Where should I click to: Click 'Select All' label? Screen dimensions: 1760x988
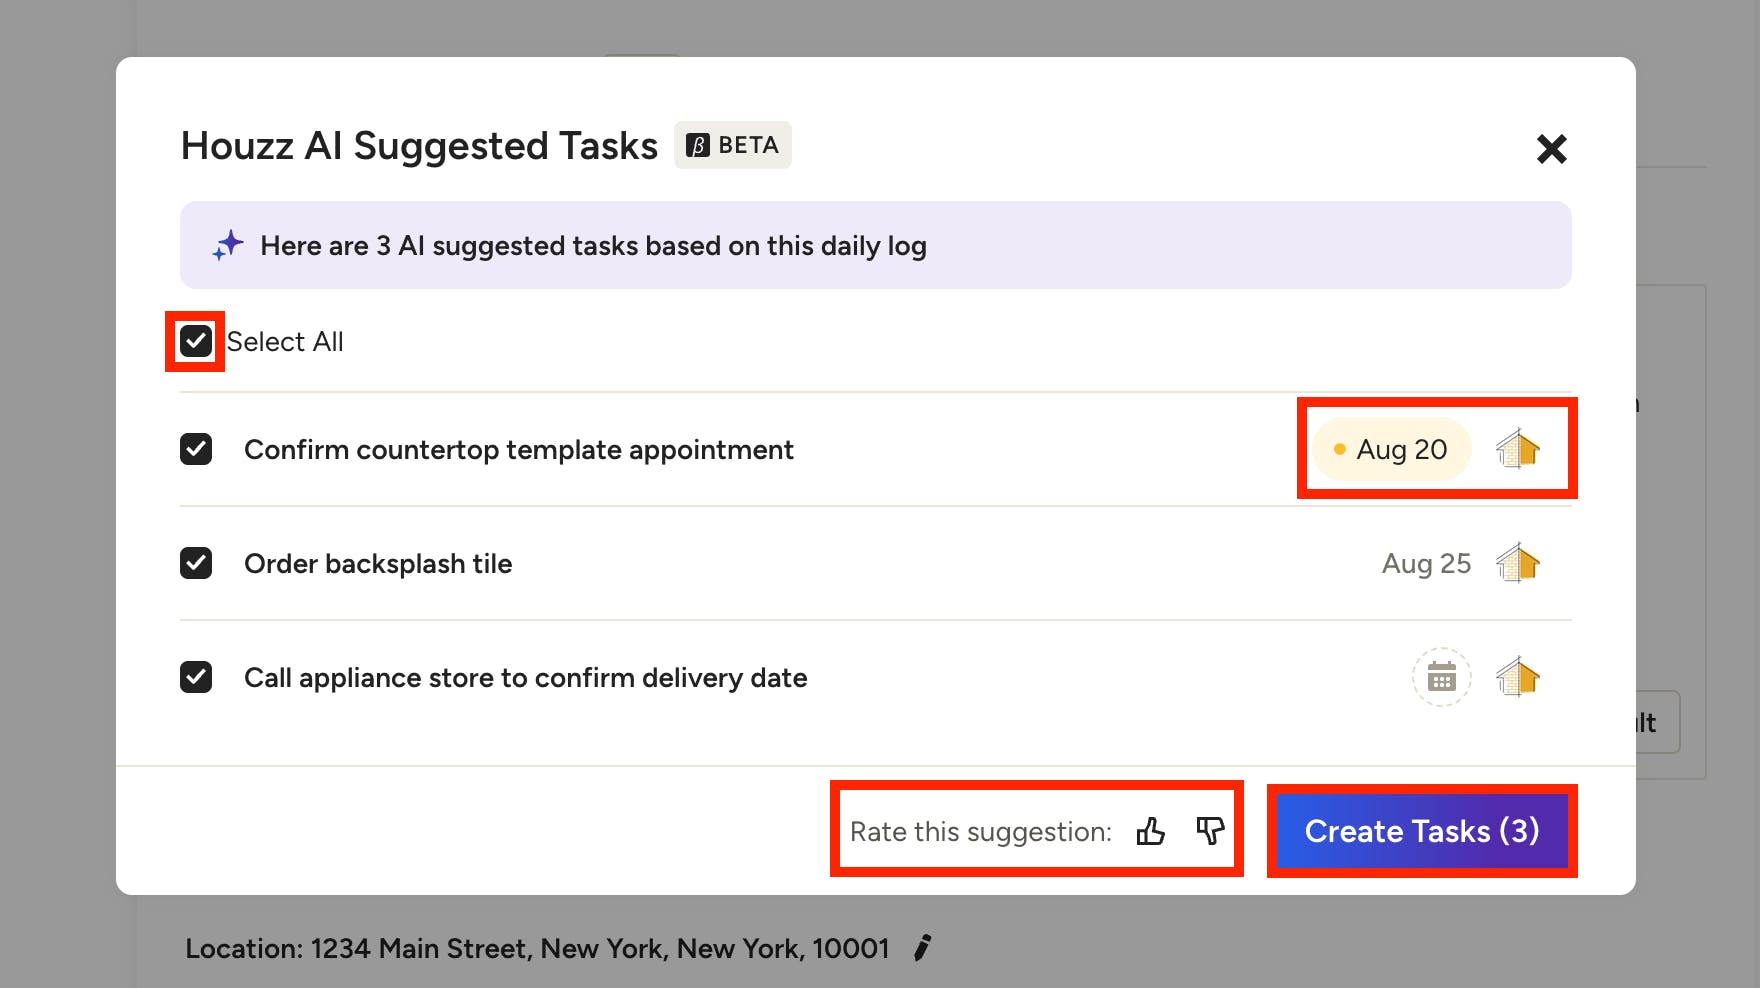285,342
